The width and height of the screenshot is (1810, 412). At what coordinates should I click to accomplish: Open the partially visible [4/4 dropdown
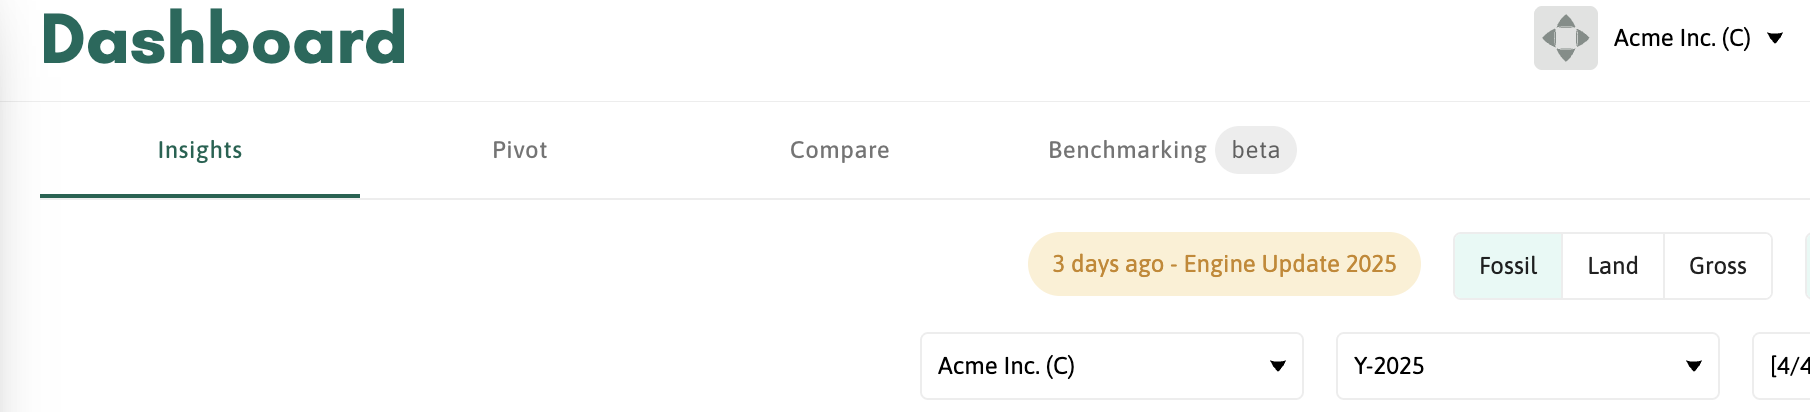[1785, 366]
